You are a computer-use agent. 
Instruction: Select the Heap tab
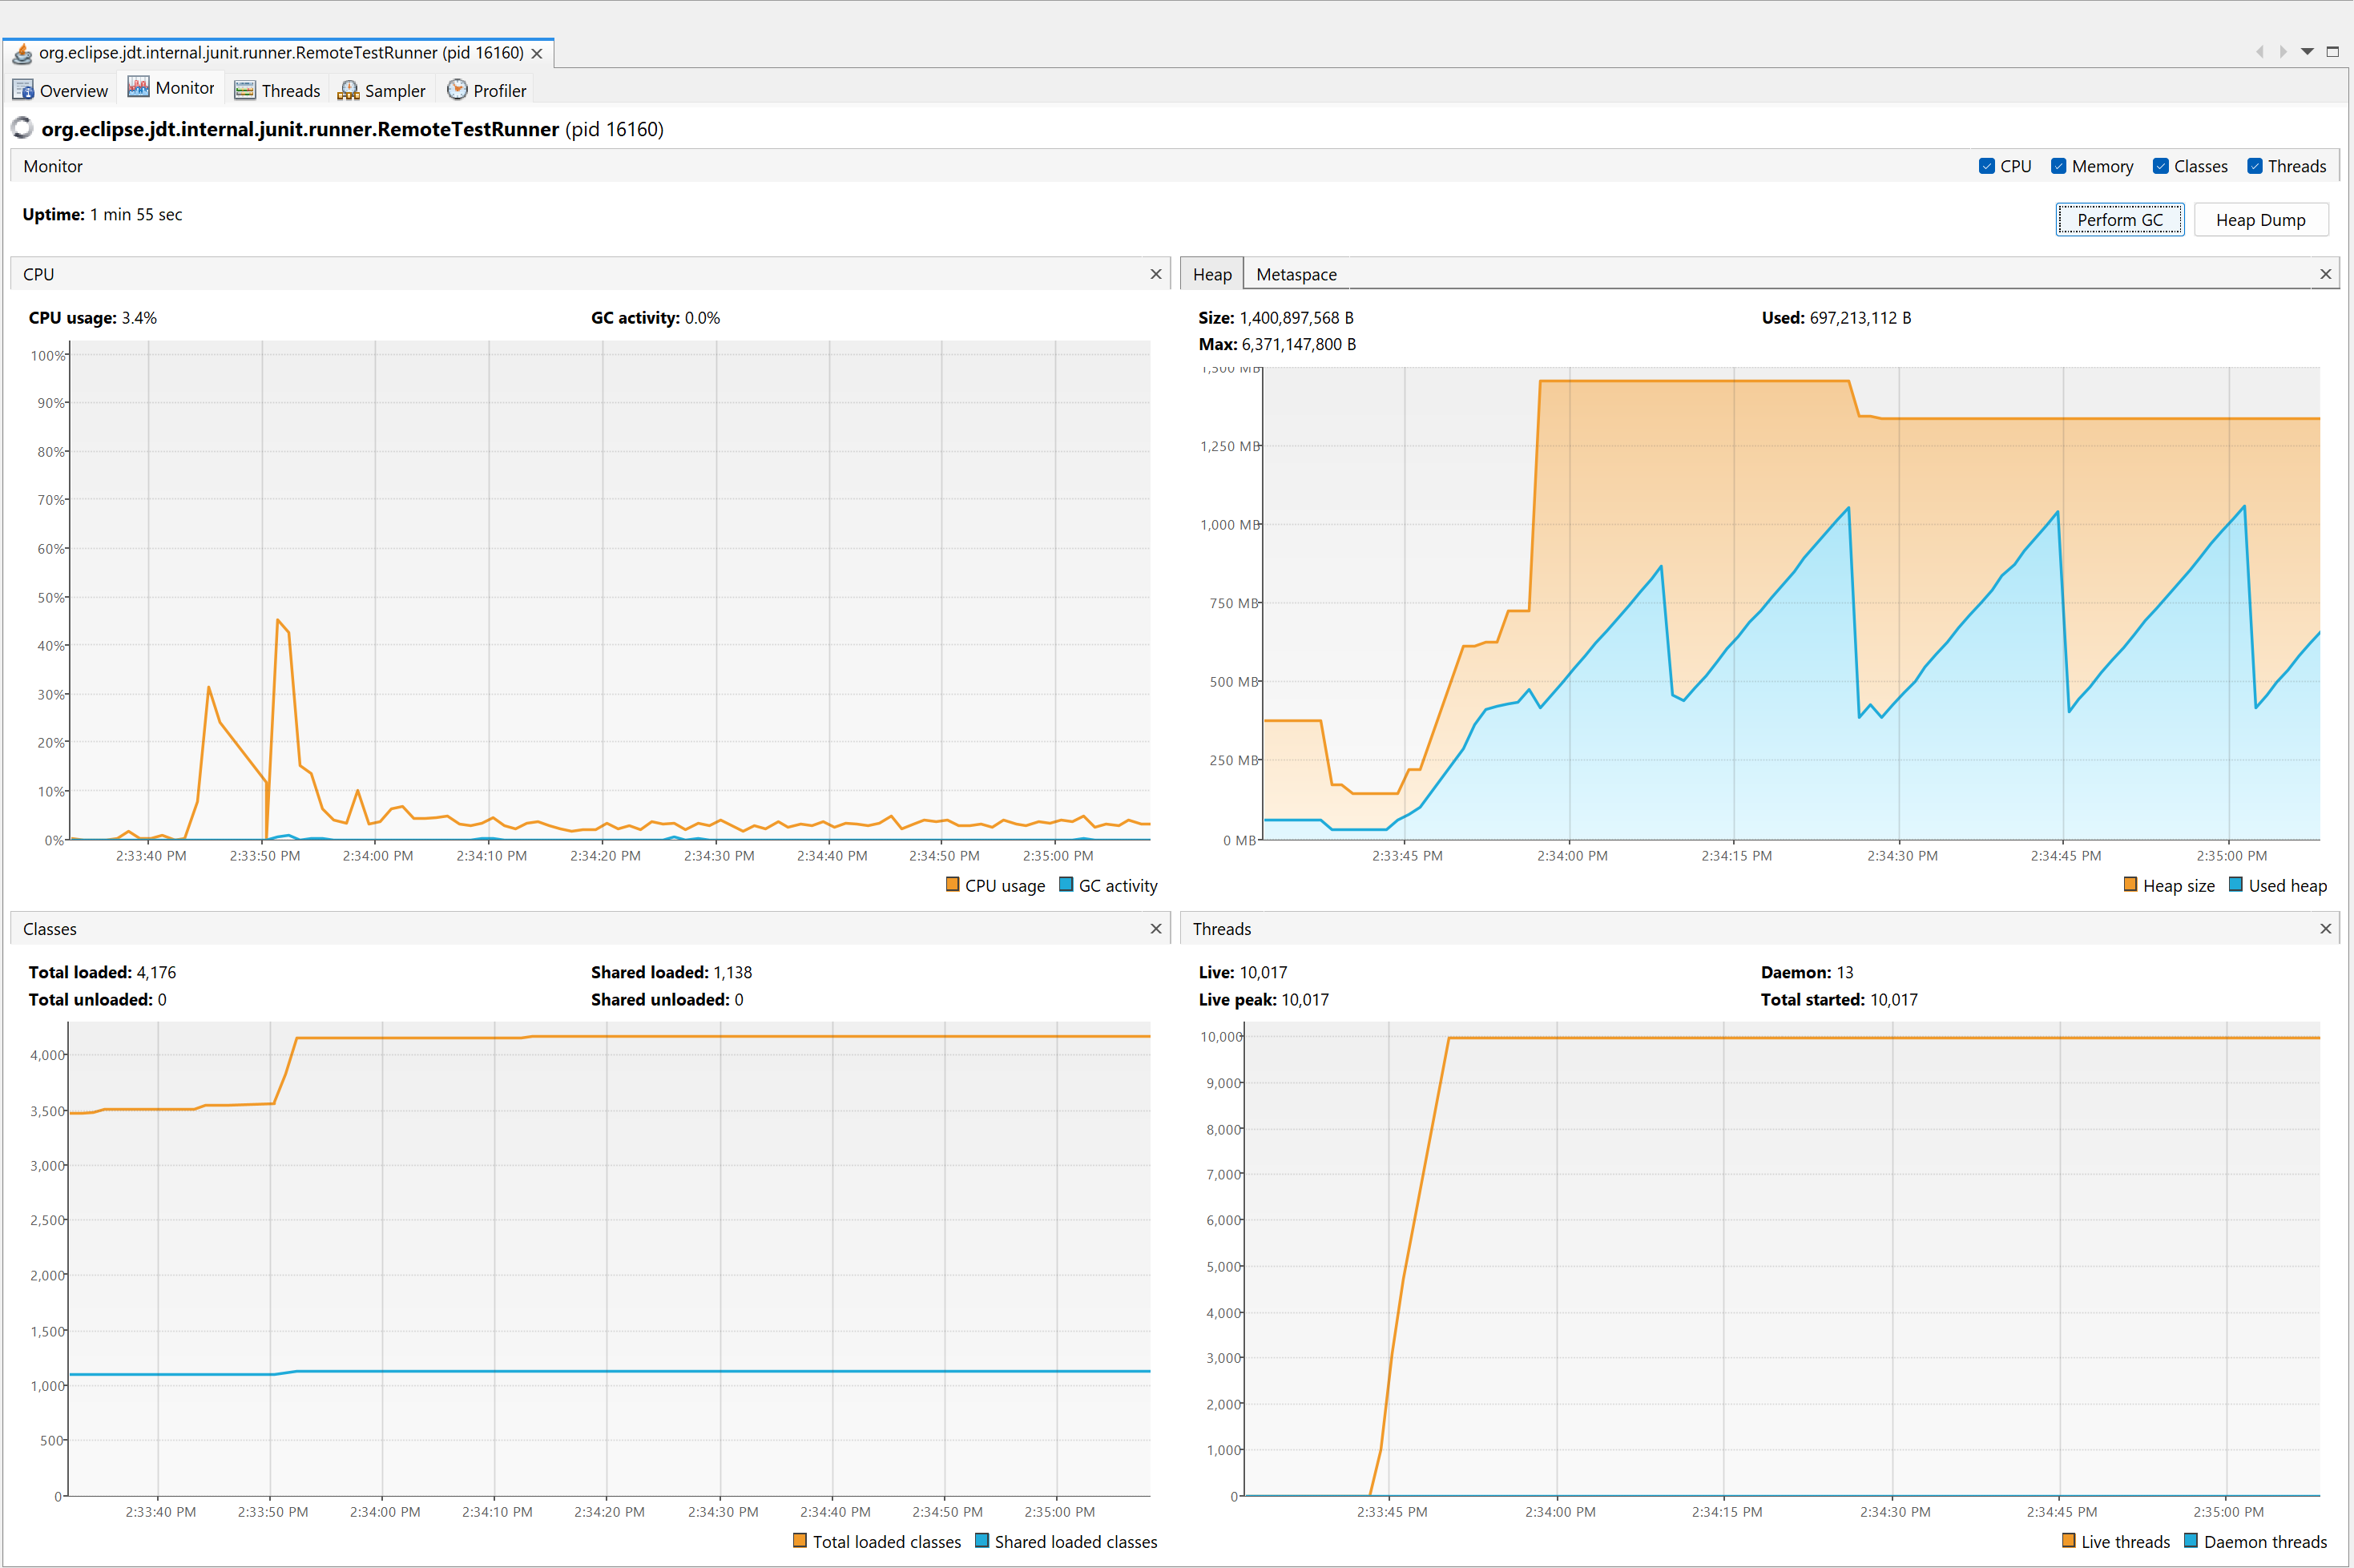[1211, 274]
